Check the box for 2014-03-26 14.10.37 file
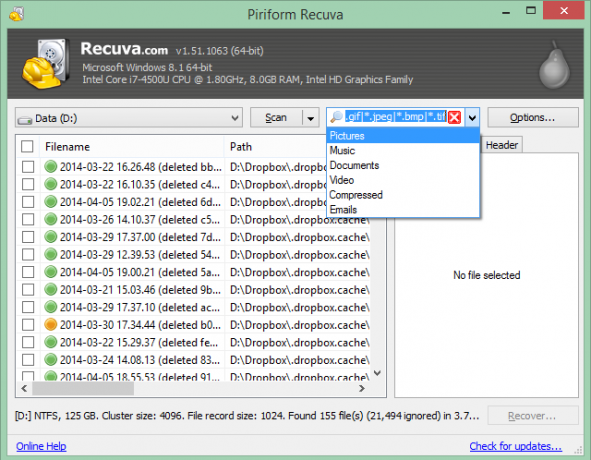 point(28,219)
